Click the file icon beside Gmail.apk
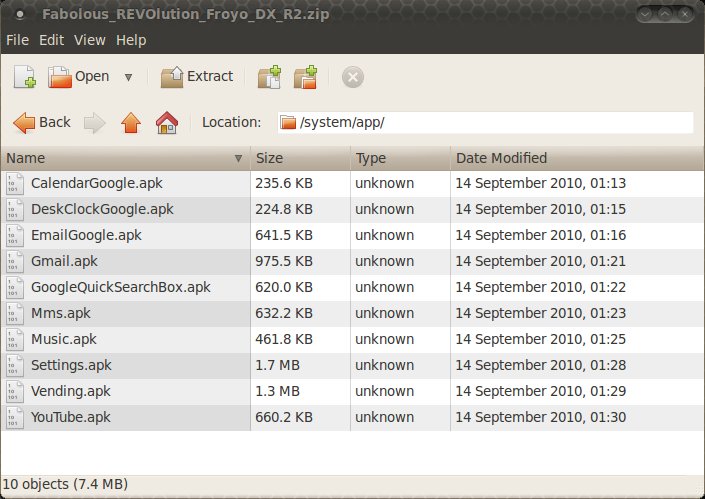 pos(14,262)
